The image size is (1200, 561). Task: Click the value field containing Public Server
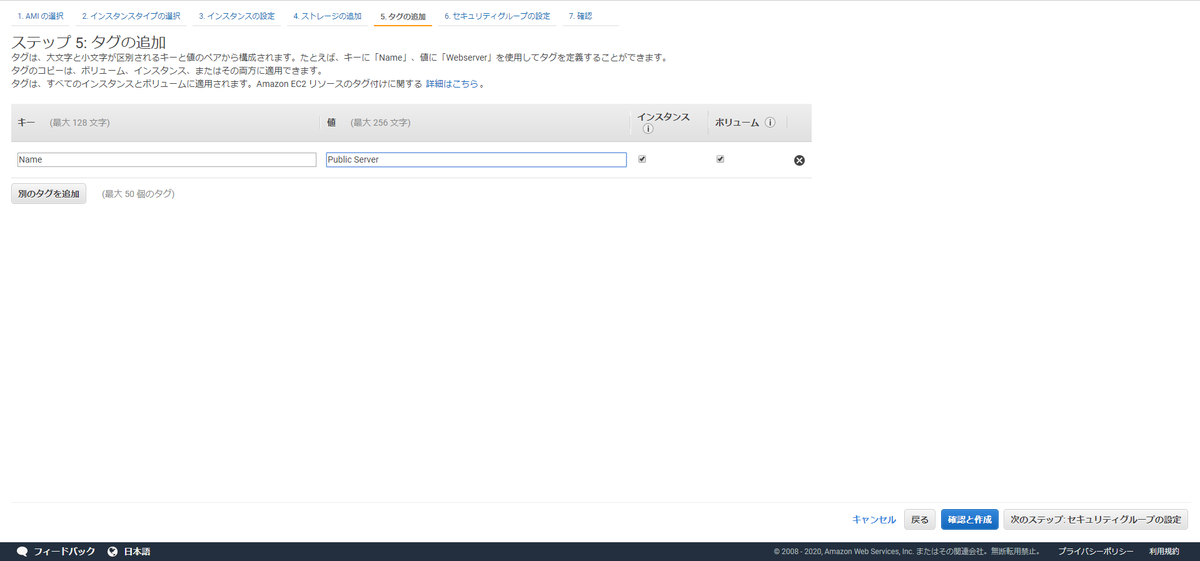tap(476, 159)
